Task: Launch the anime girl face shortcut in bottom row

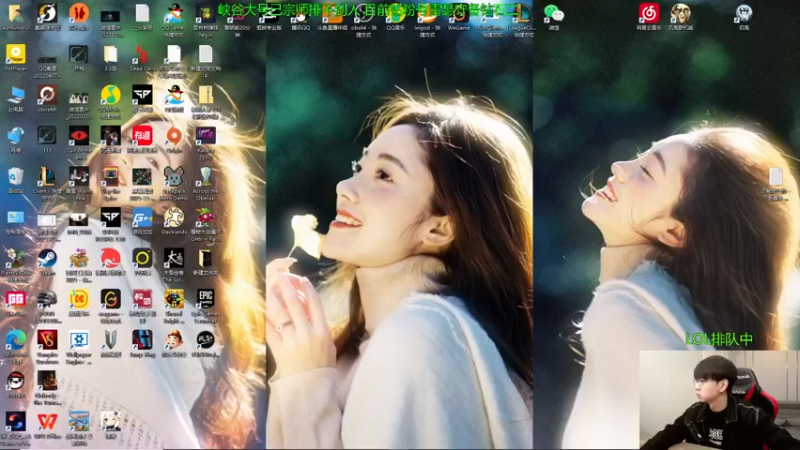Action: point(110,422)
